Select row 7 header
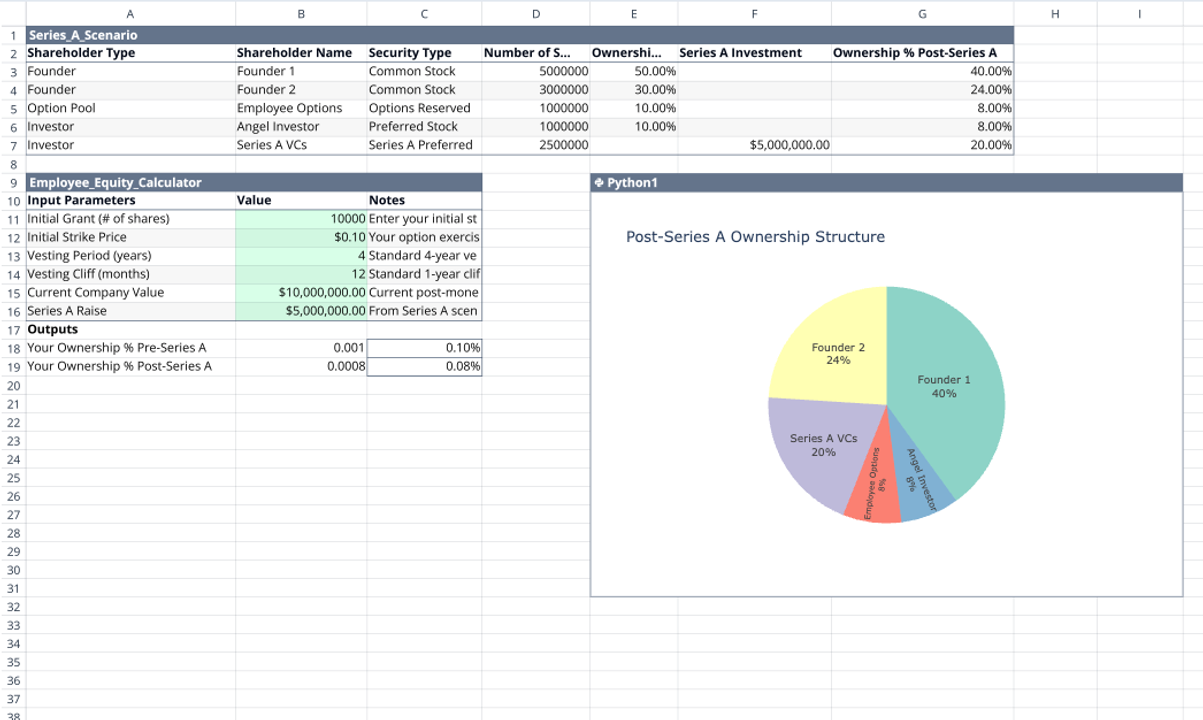 12,144
